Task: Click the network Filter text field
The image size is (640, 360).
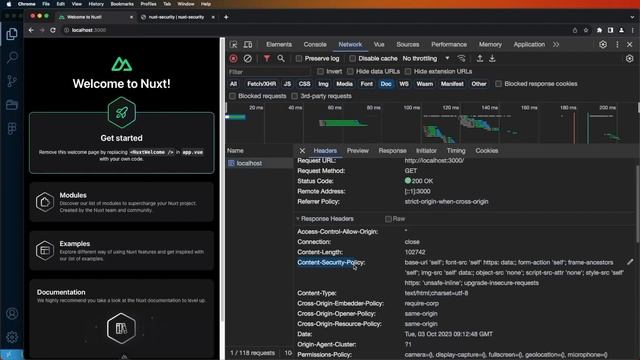Action: [x=269, y=72]
